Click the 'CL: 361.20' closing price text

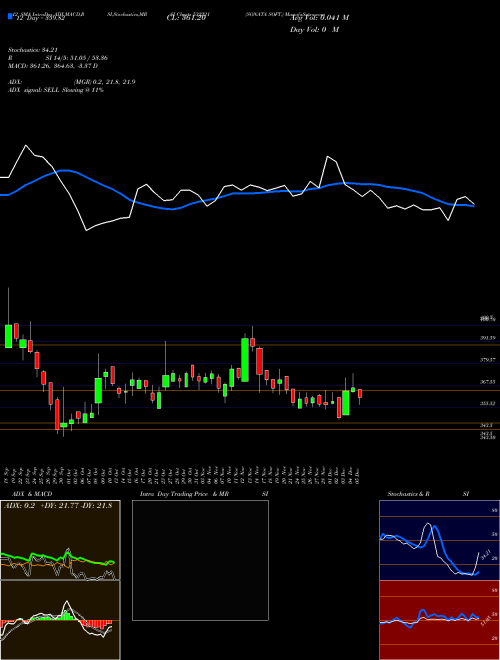[x=185, y=18]
